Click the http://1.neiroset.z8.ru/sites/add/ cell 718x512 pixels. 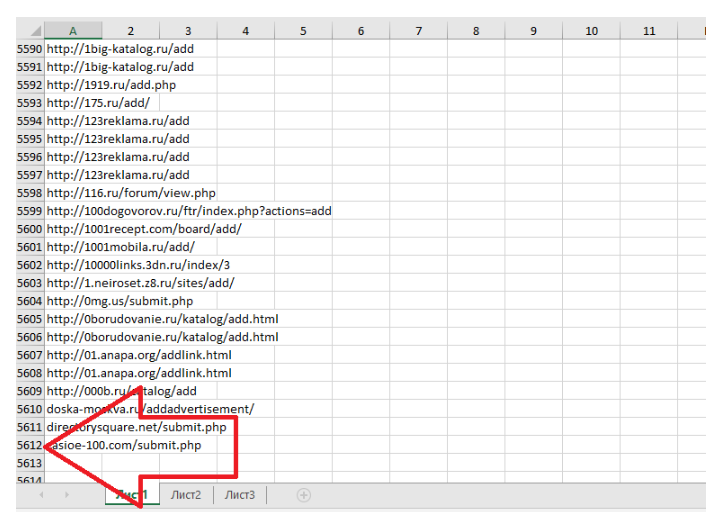(140, 283)
